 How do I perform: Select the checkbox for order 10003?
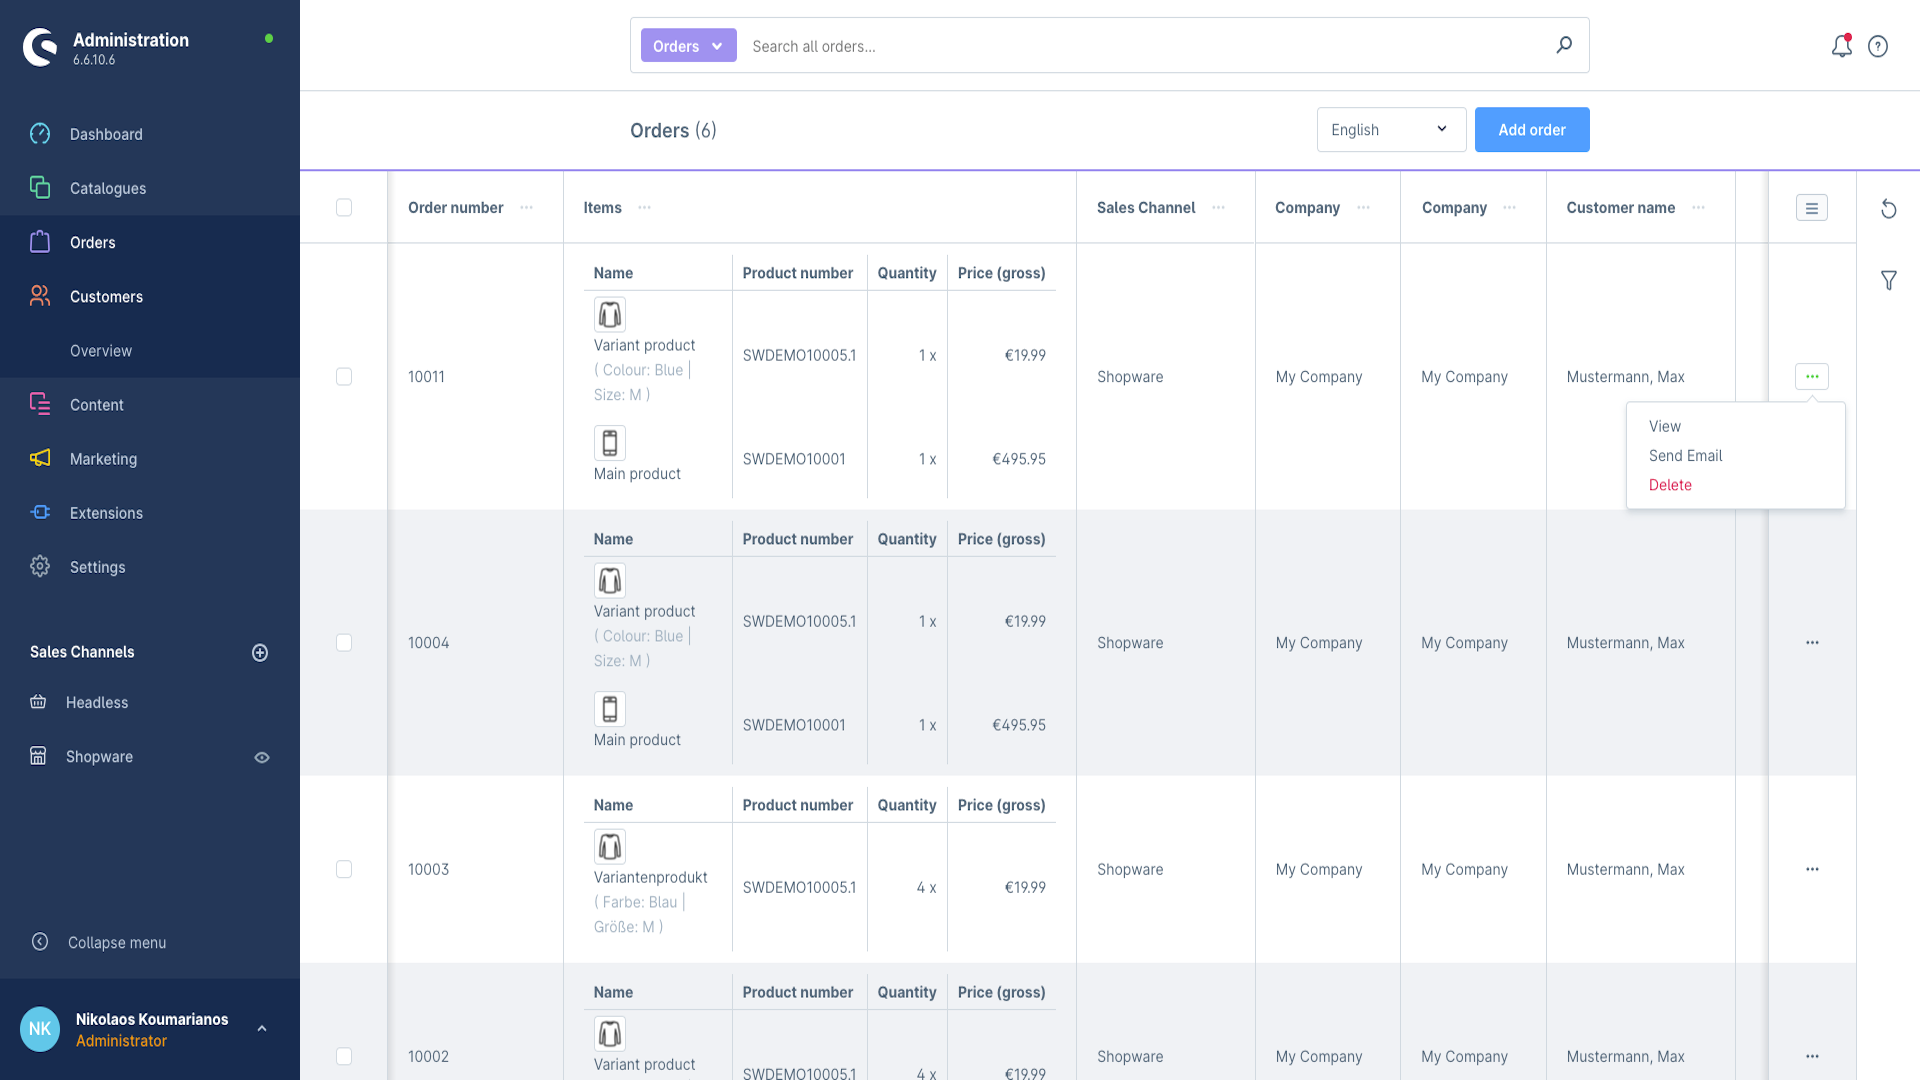(344, 870)
